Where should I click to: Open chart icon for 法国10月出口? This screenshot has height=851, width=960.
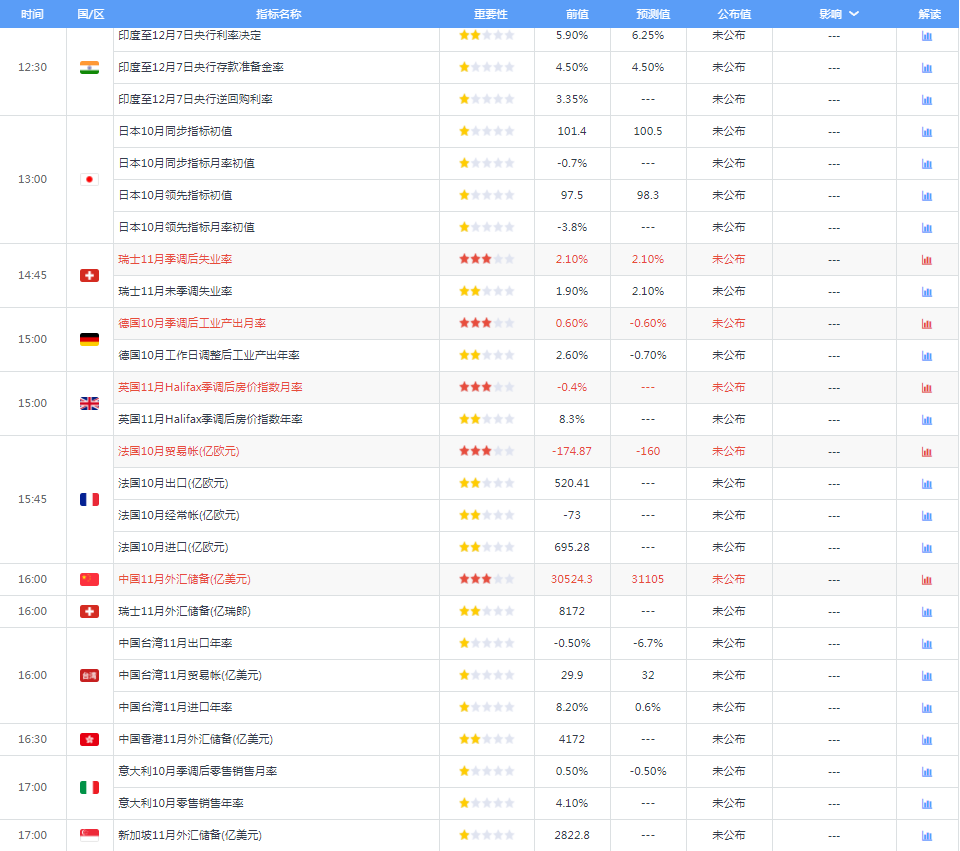926,484
